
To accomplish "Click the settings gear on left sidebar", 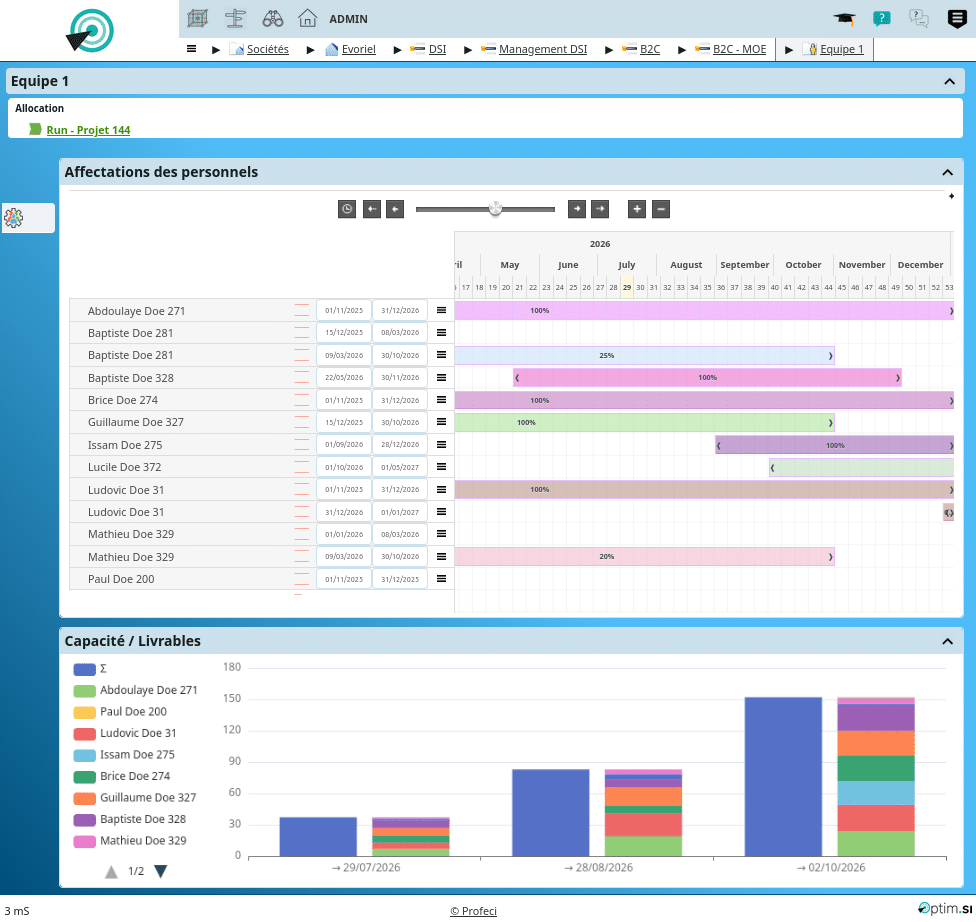I will click(x=14, y=218).
